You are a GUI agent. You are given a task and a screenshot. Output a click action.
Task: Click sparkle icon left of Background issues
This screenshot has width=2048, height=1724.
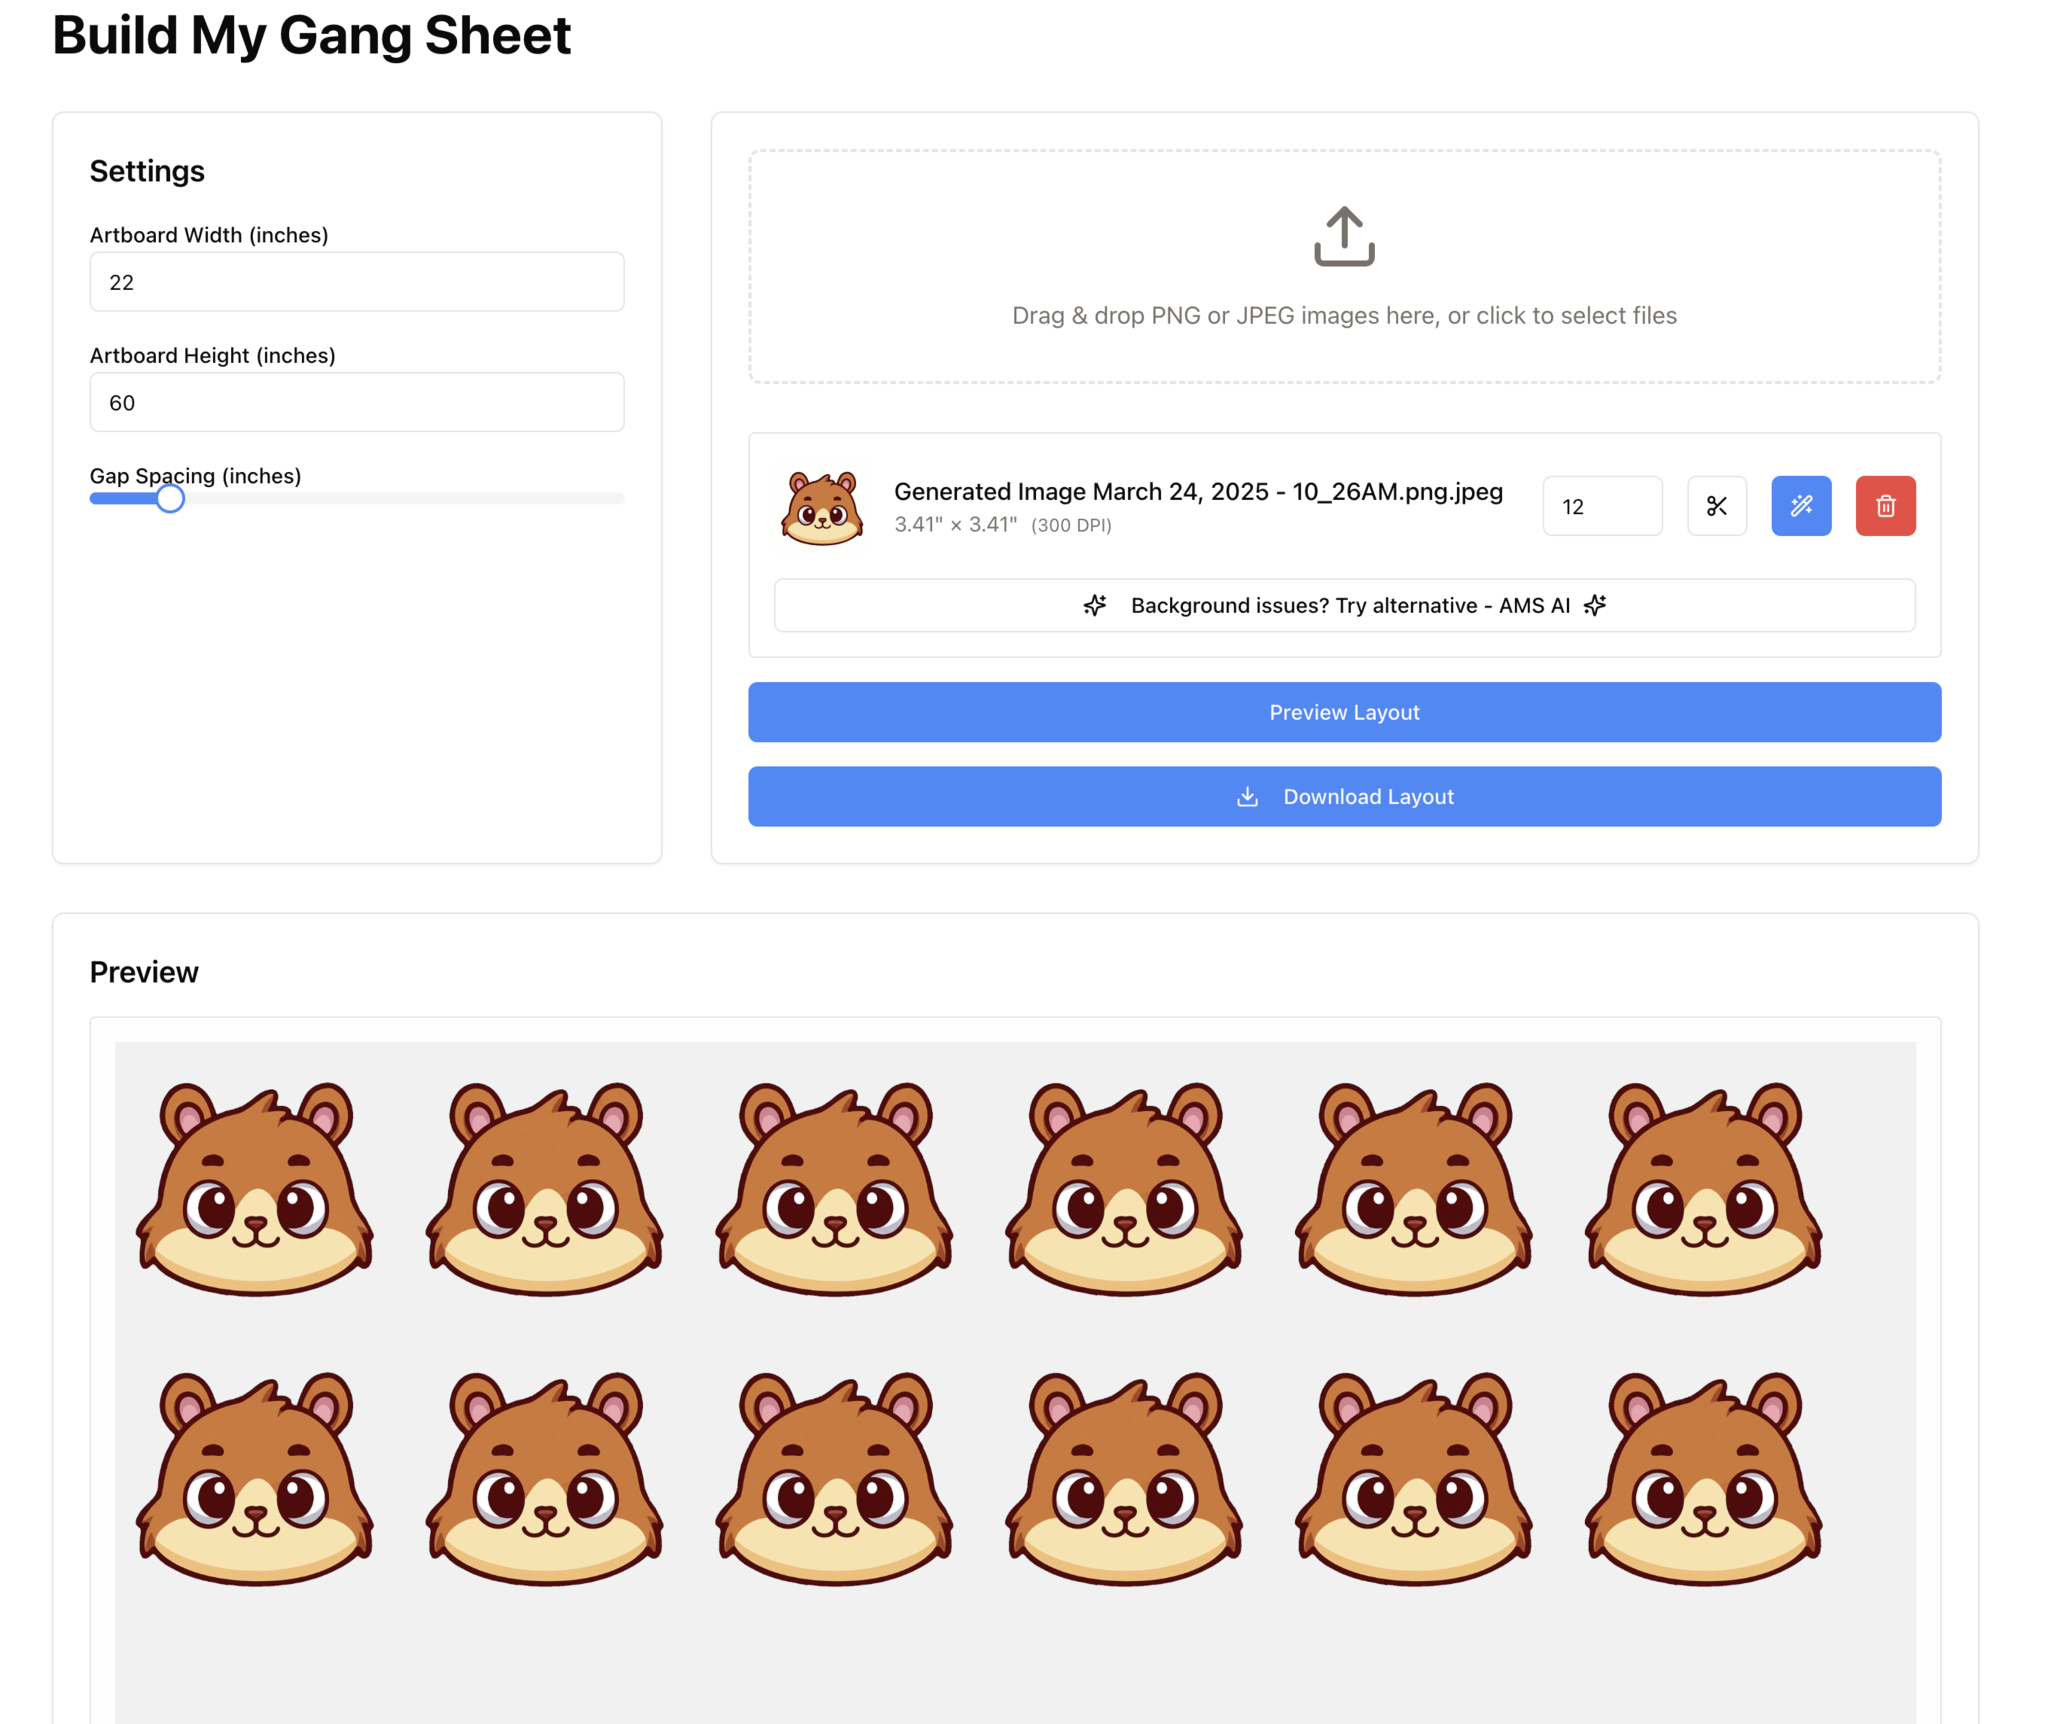point(1094,605)
